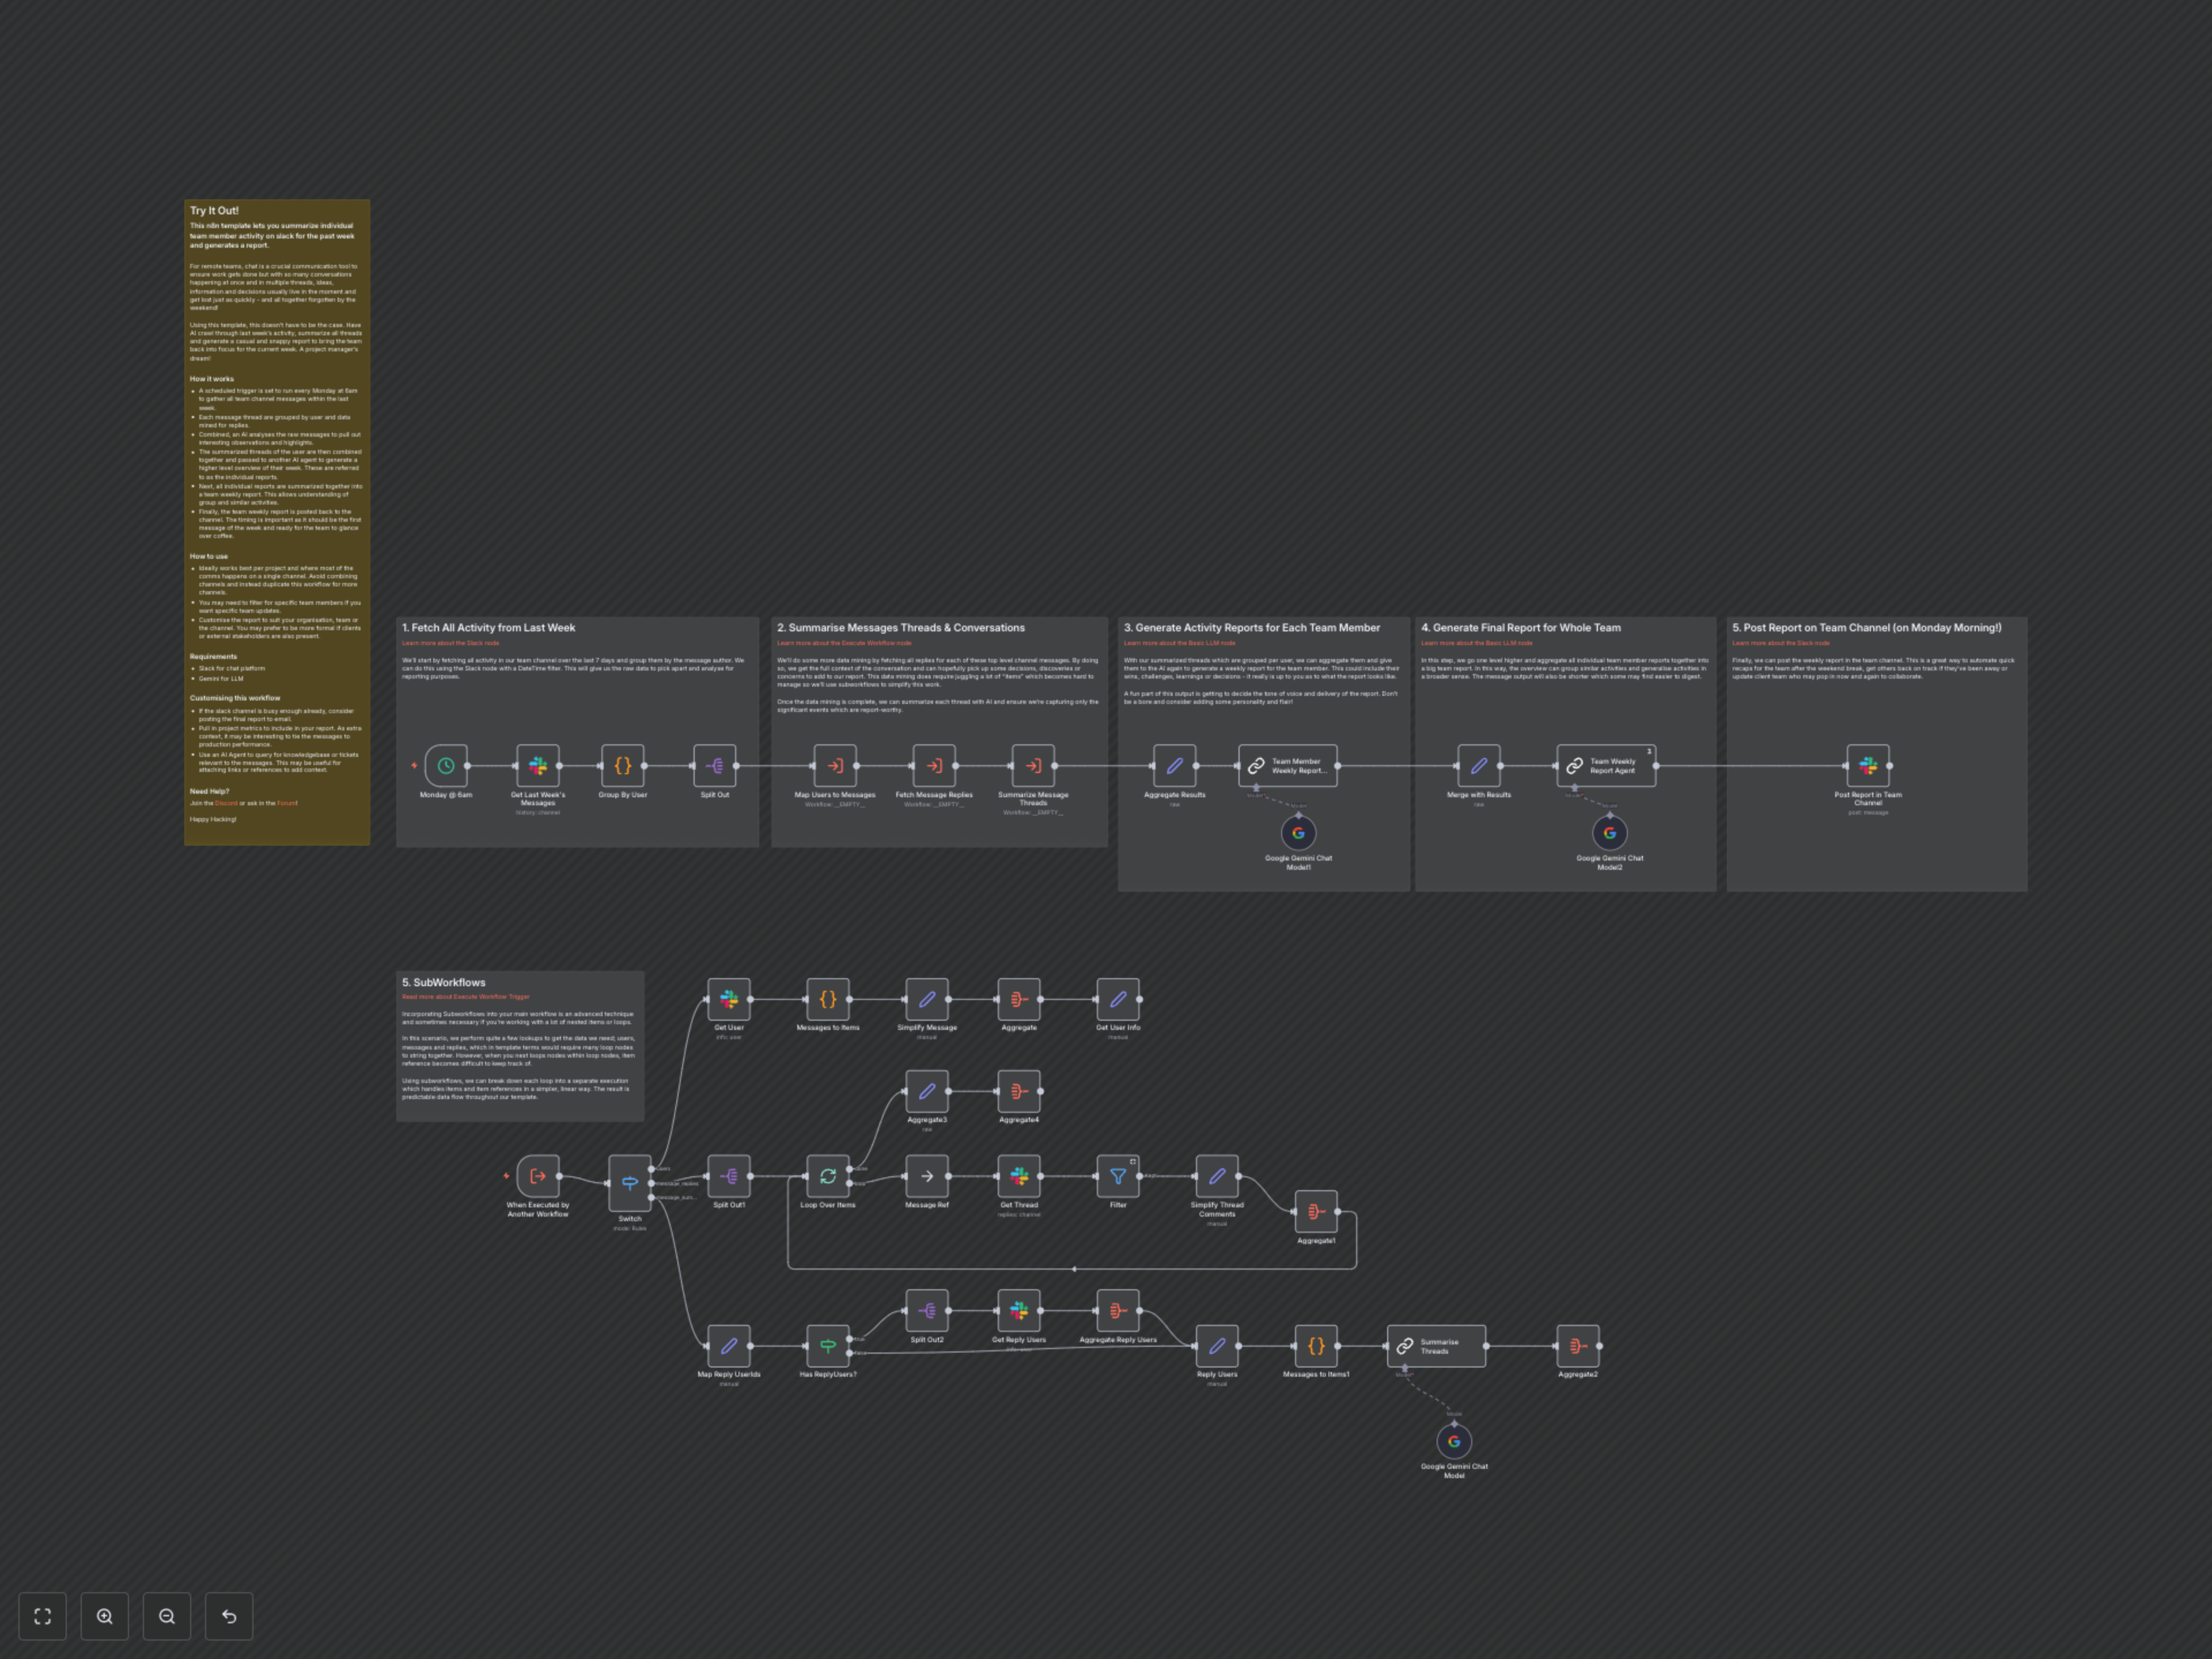Click the Learn more about the Slack node link
Screen dimensions: 2212x1659
450,643
